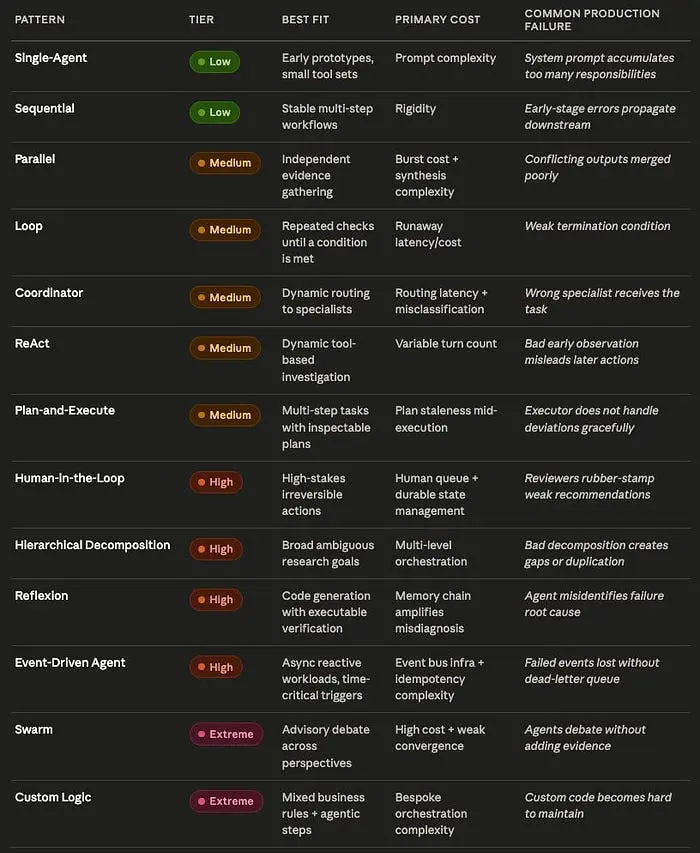700x853 pixels.
Task: Select the COMMON PRODUCTION FAILURE header
Action: 592,20
